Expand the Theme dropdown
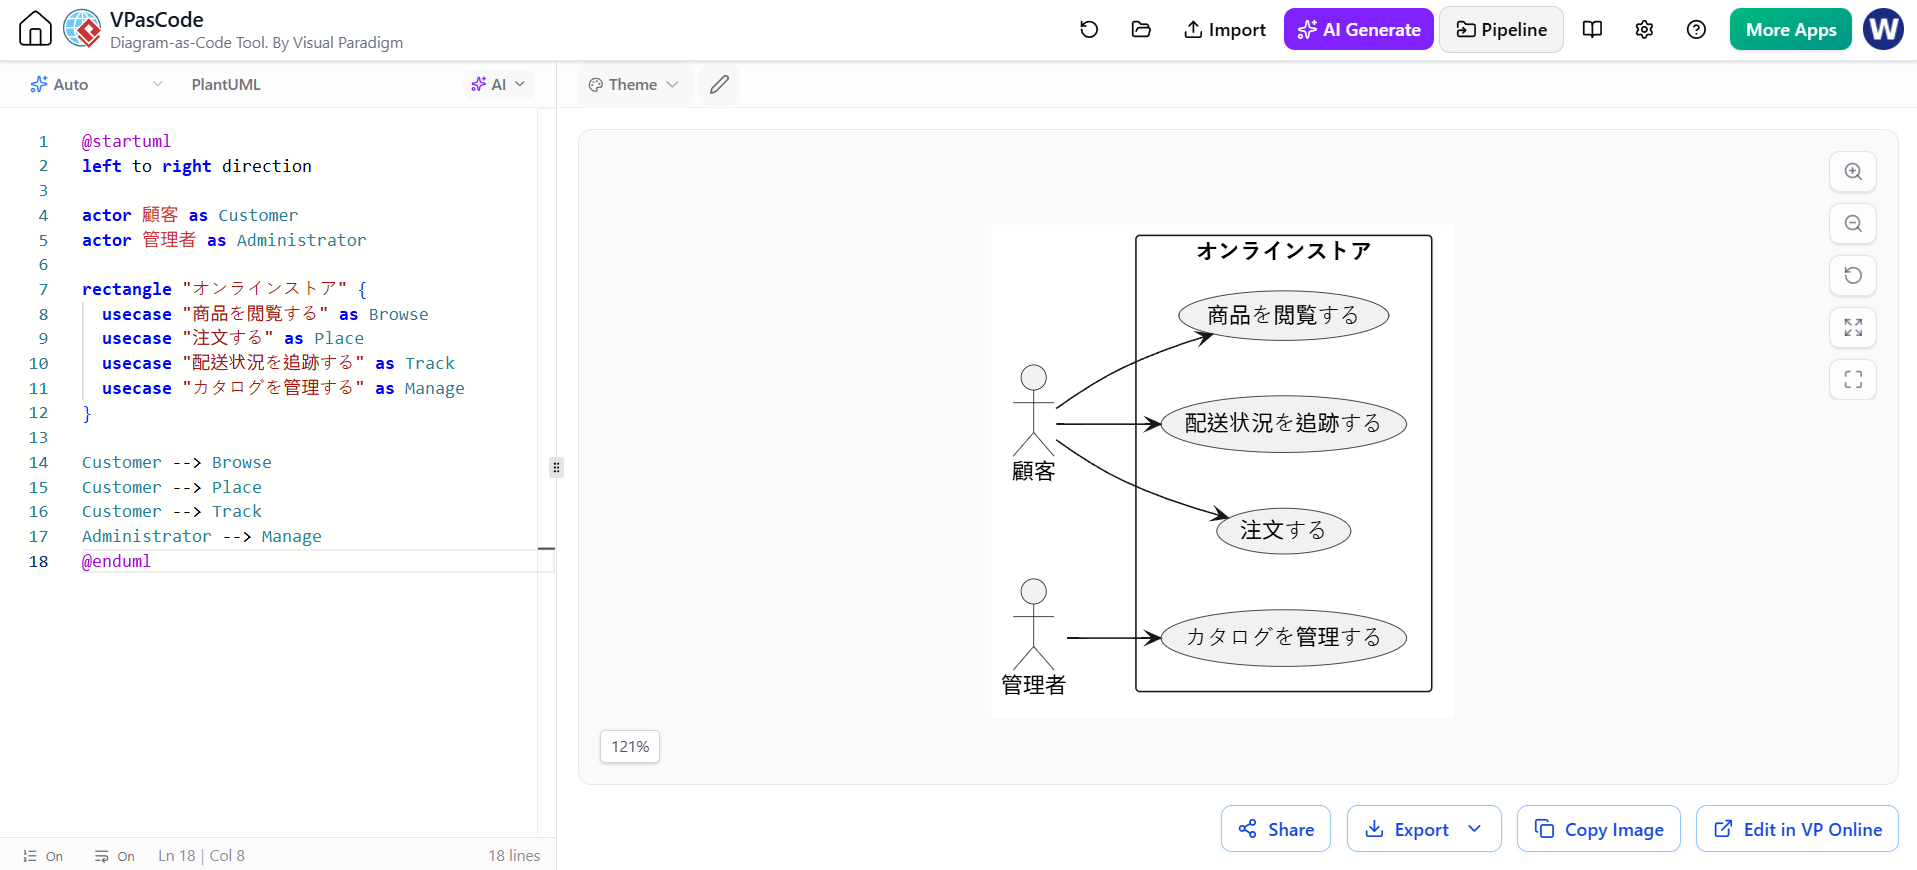The width and height of the screenshot is (1917, 870). click(x=634, y=85)
